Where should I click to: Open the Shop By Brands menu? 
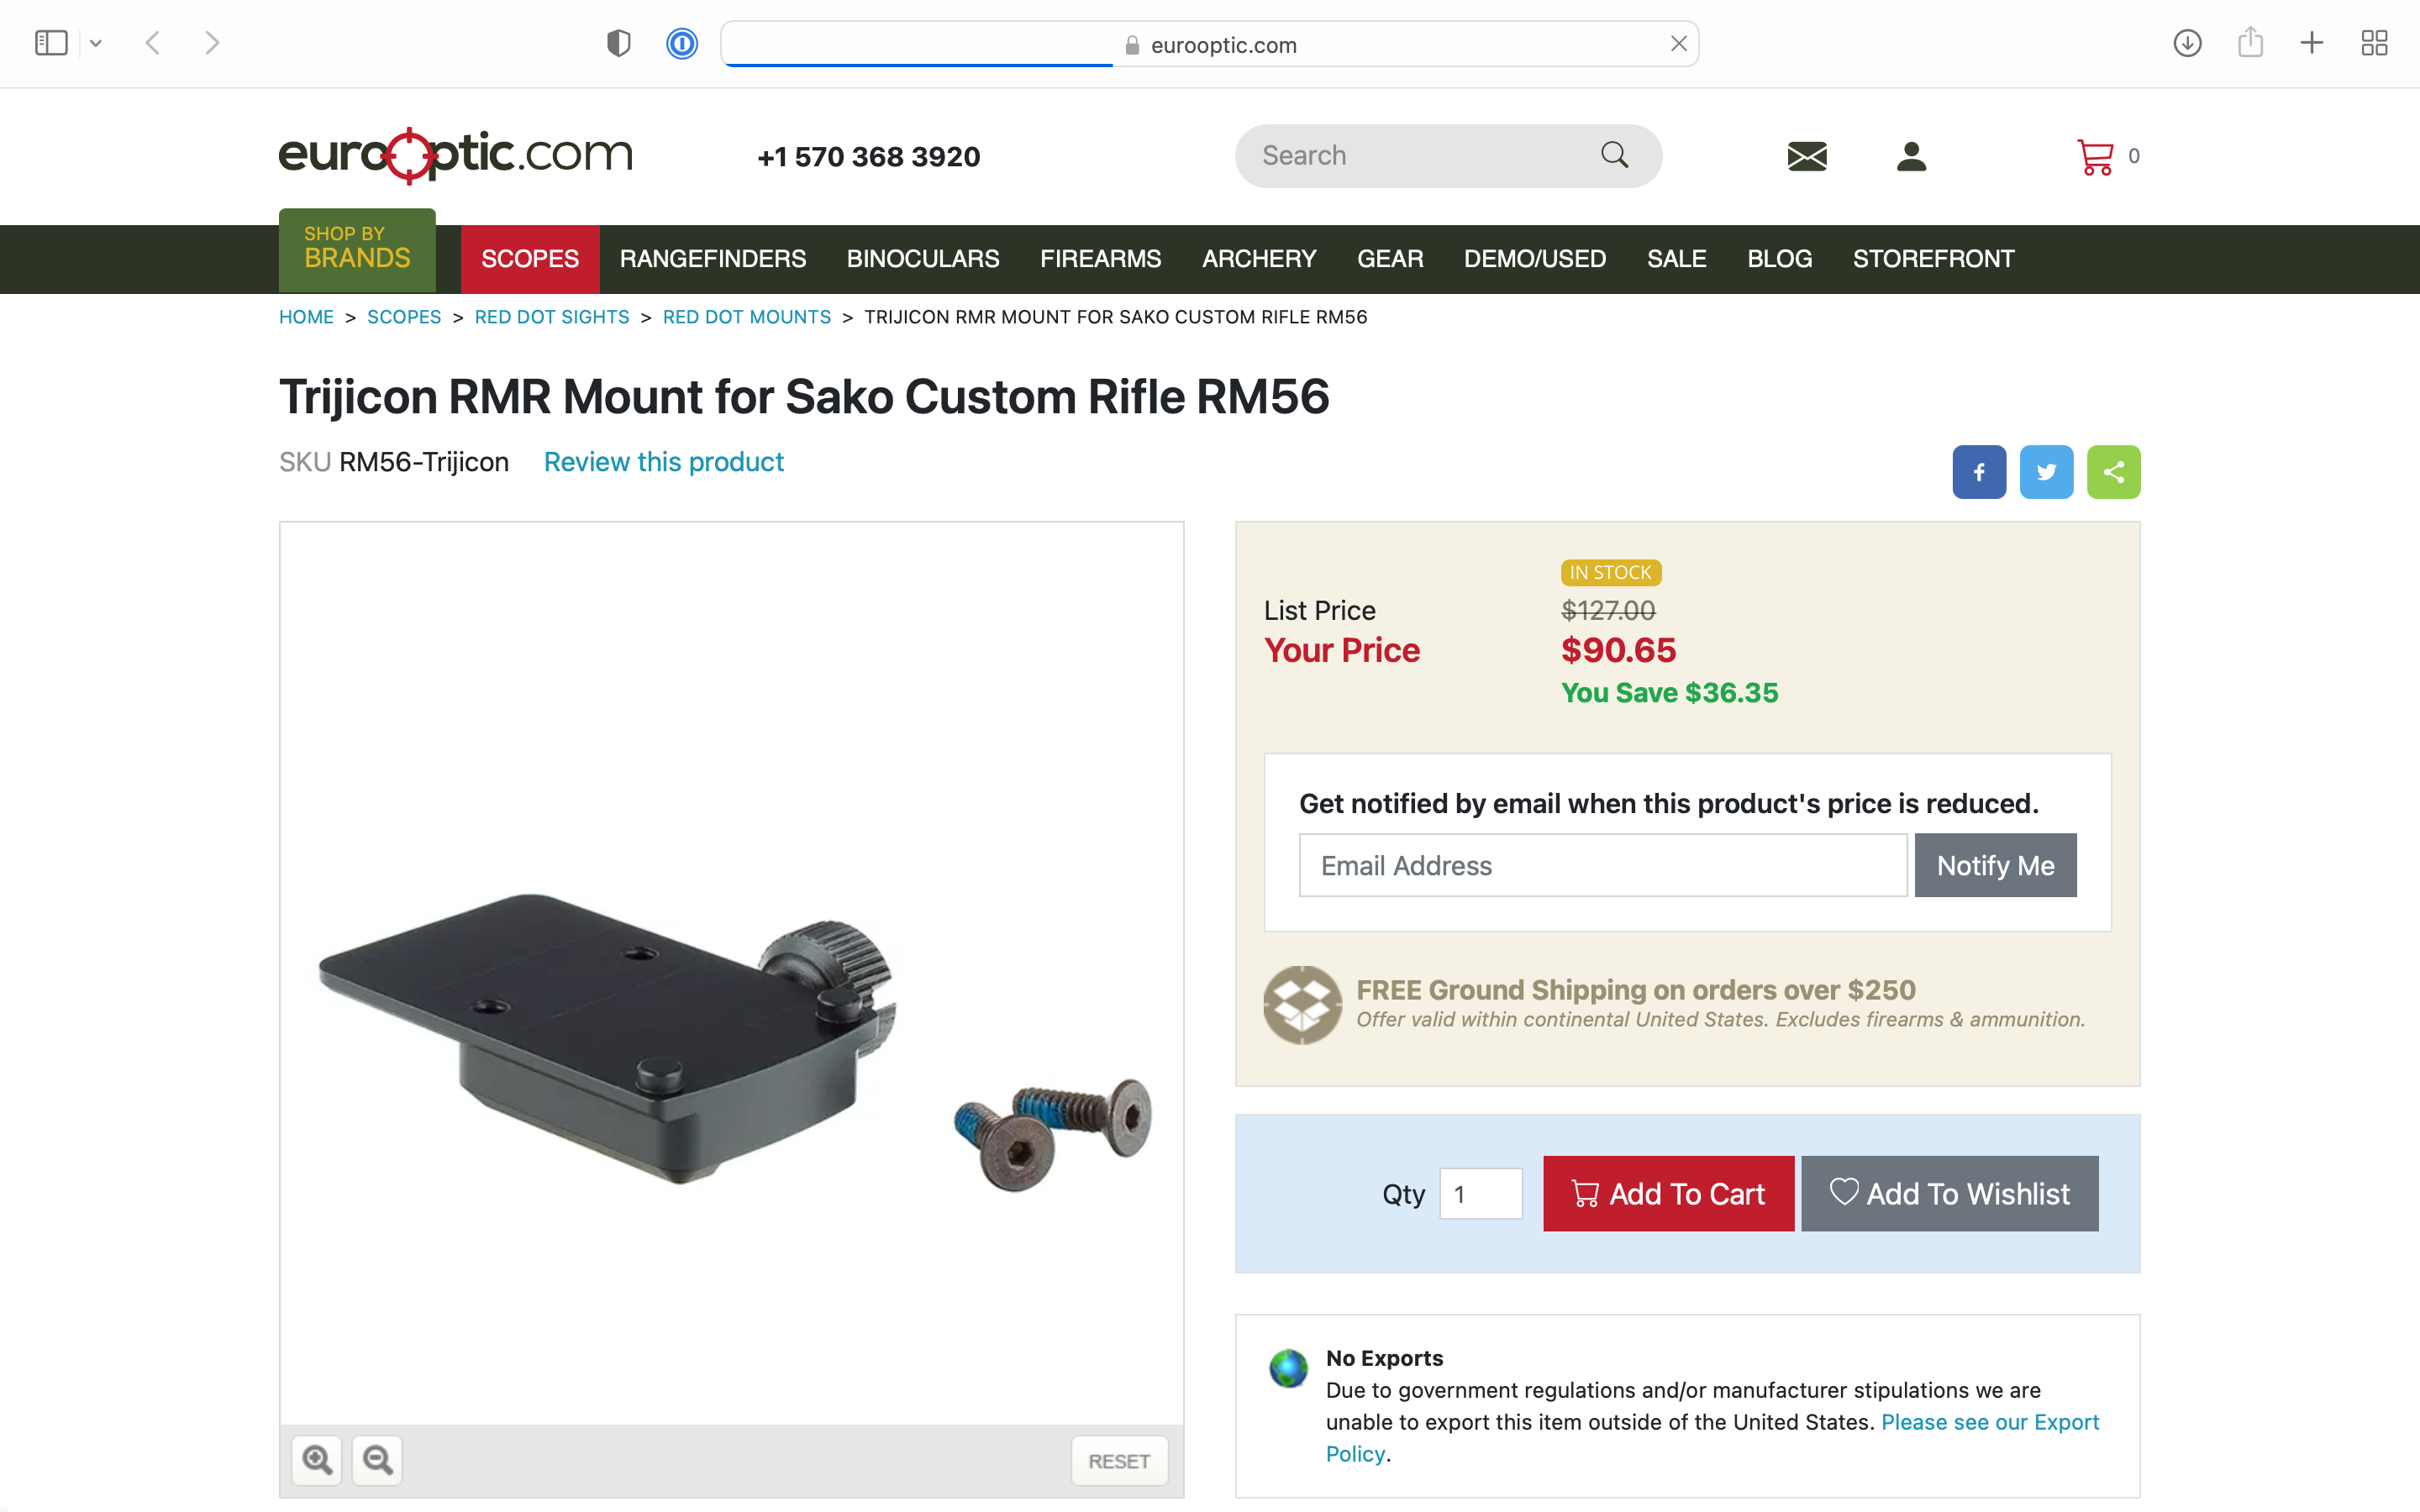pos(357,250)
